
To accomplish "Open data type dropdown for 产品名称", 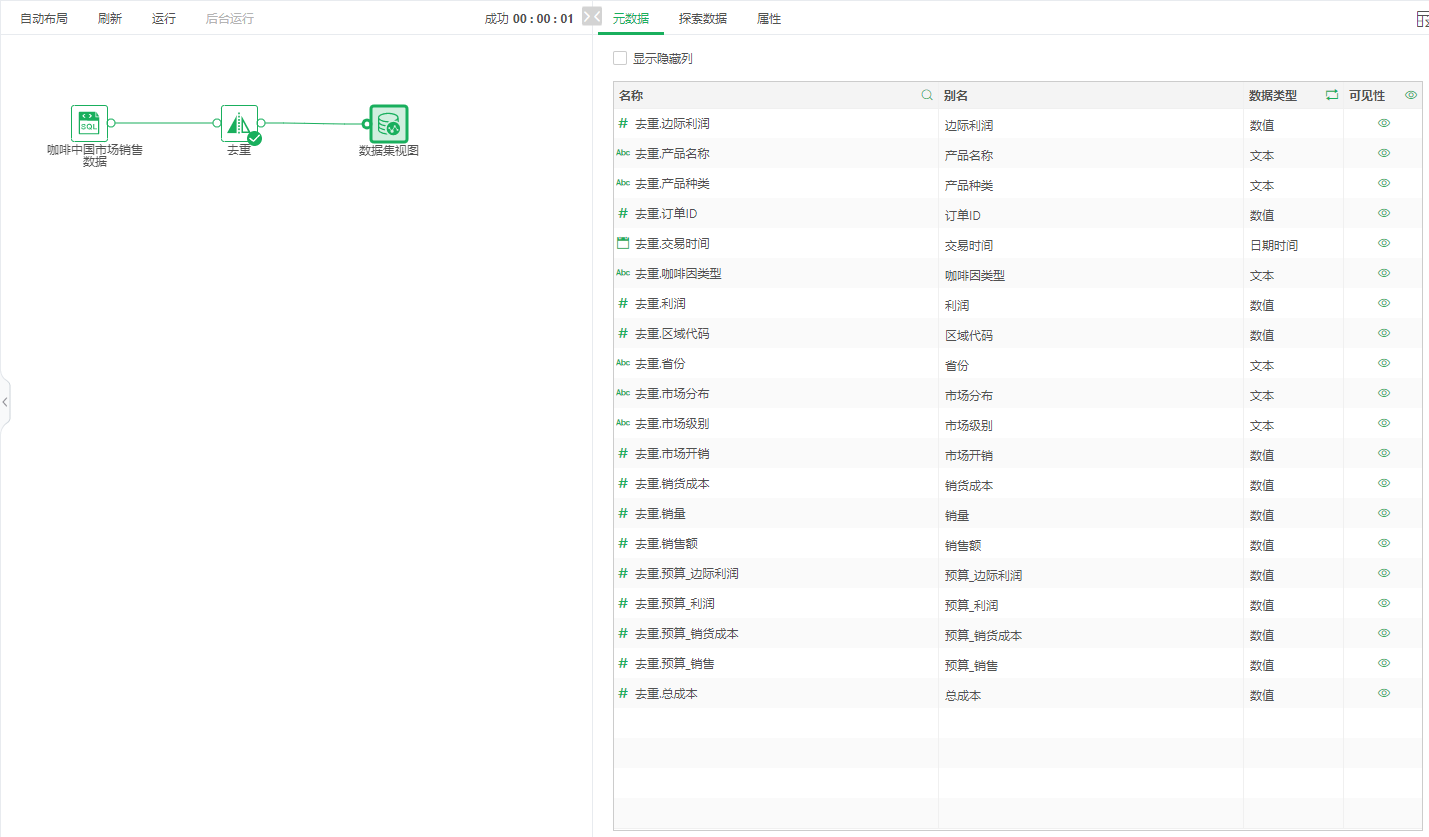I will 1290,155.
